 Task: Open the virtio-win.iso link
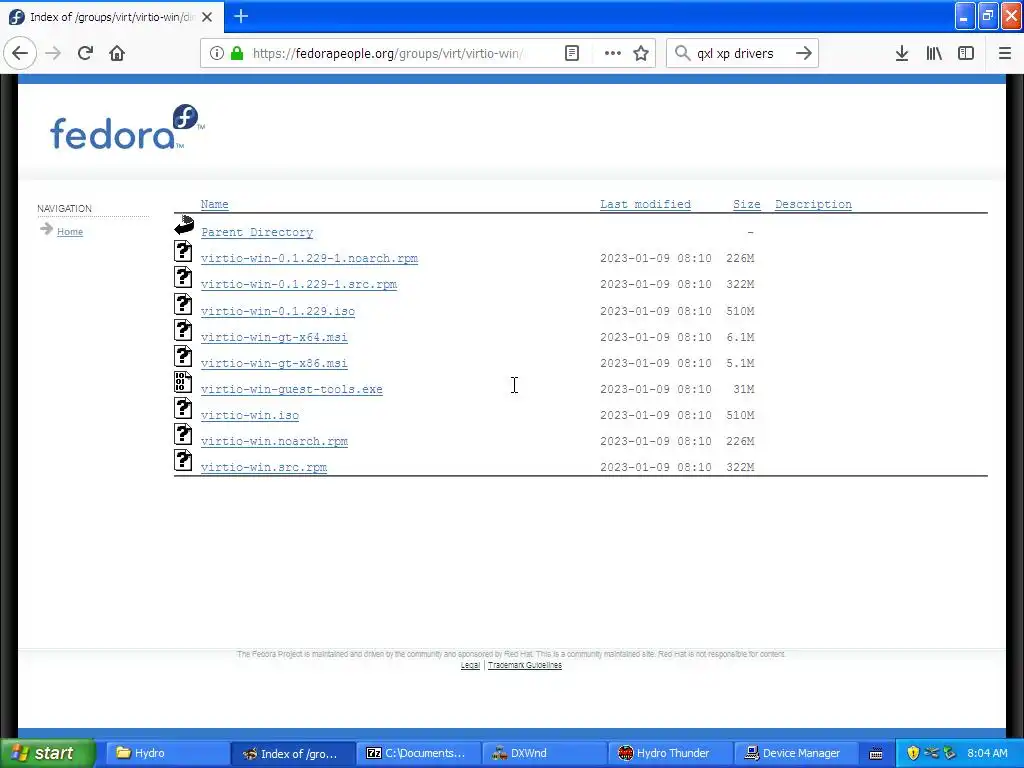tap(249, 415)
